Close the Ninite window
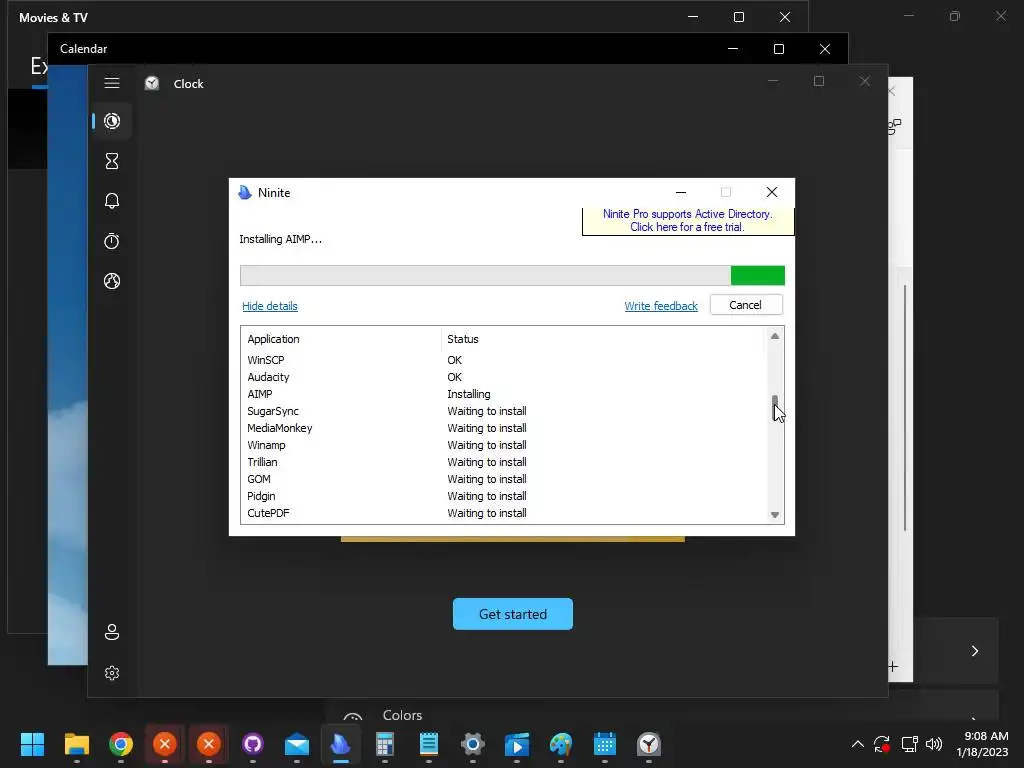 (772, 192)
